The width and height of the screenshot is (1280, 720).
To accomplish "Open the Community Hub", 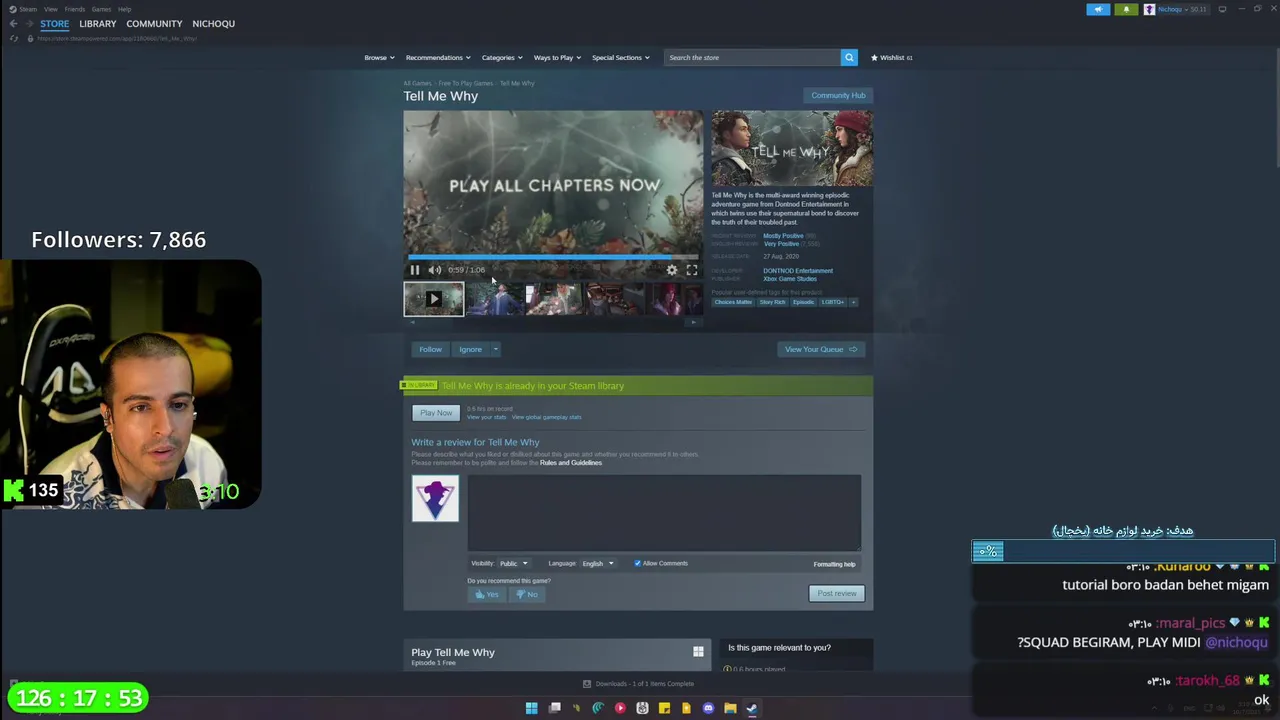I will [x=838, y=95].
